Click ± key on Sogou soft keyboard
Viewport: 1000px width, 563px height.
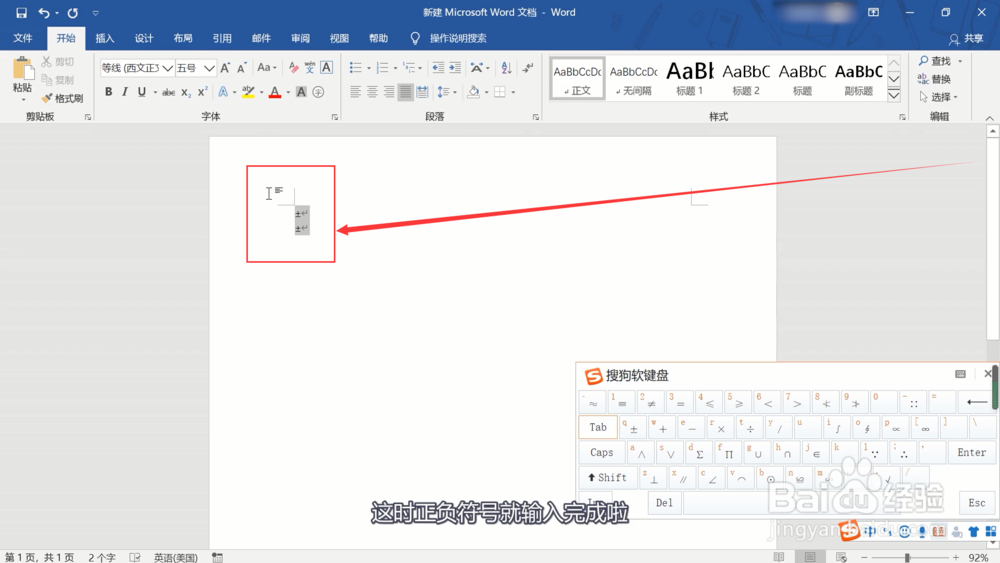[x=631, y=427]
